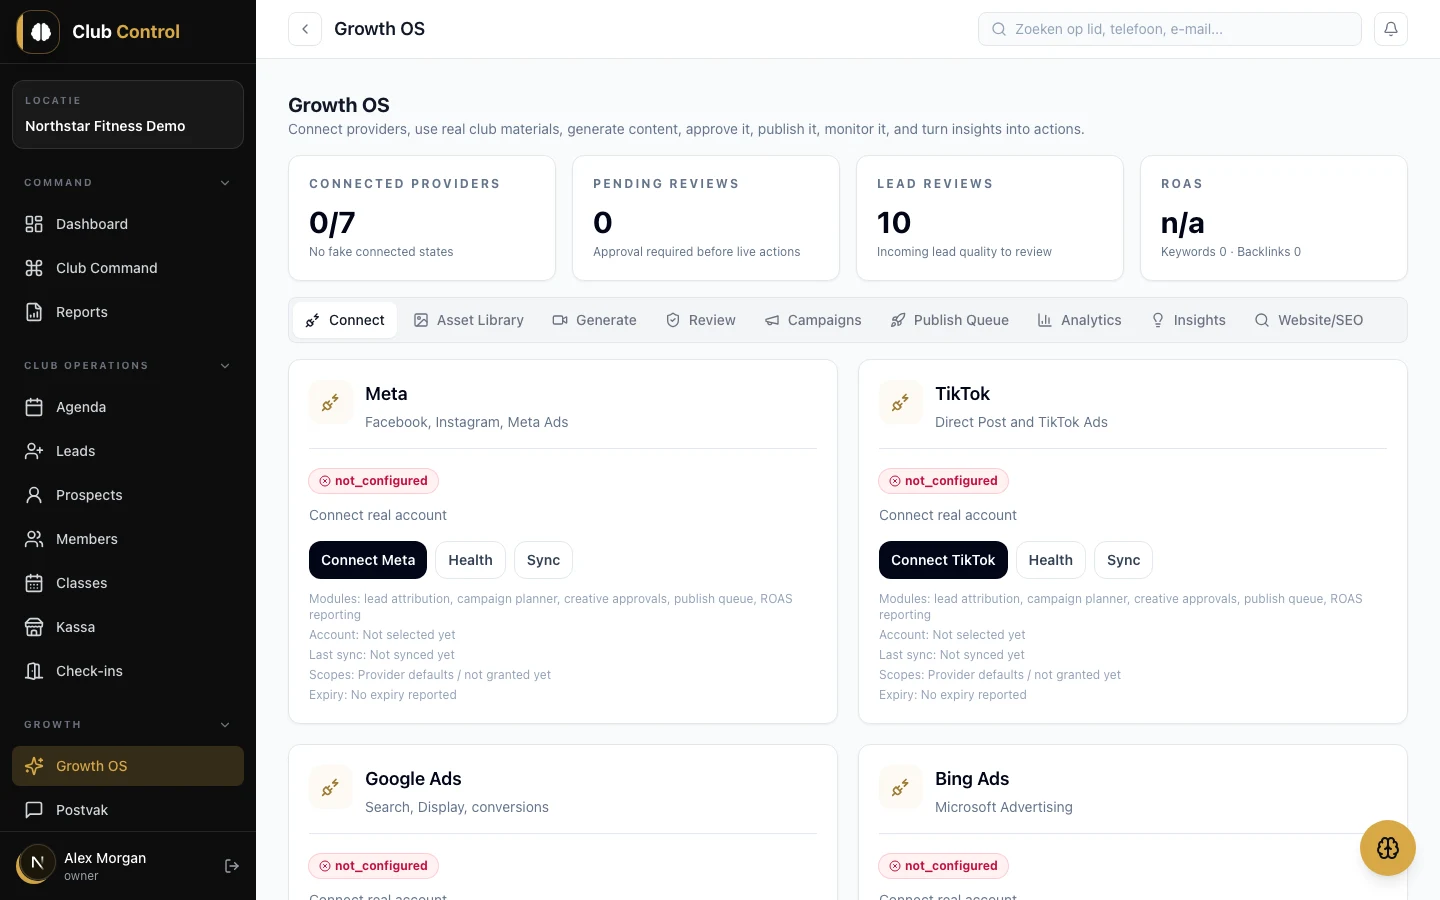Open Check-ins in the sidebar

coord(128,671)
